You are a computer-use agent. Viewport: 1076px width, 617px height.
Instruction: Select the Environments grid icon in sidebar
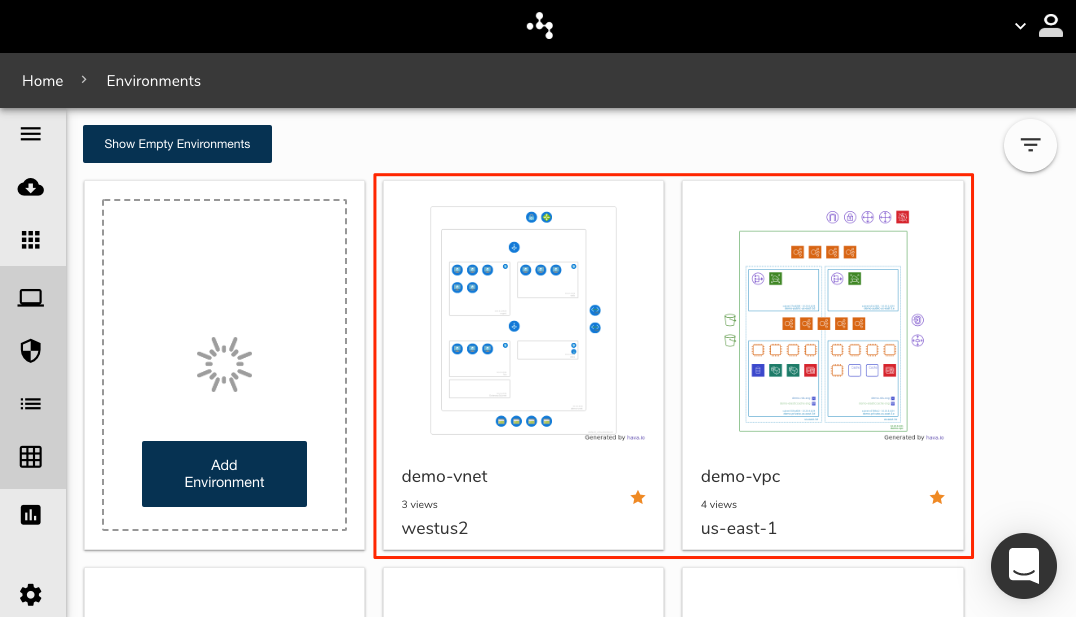click(31, 240)
